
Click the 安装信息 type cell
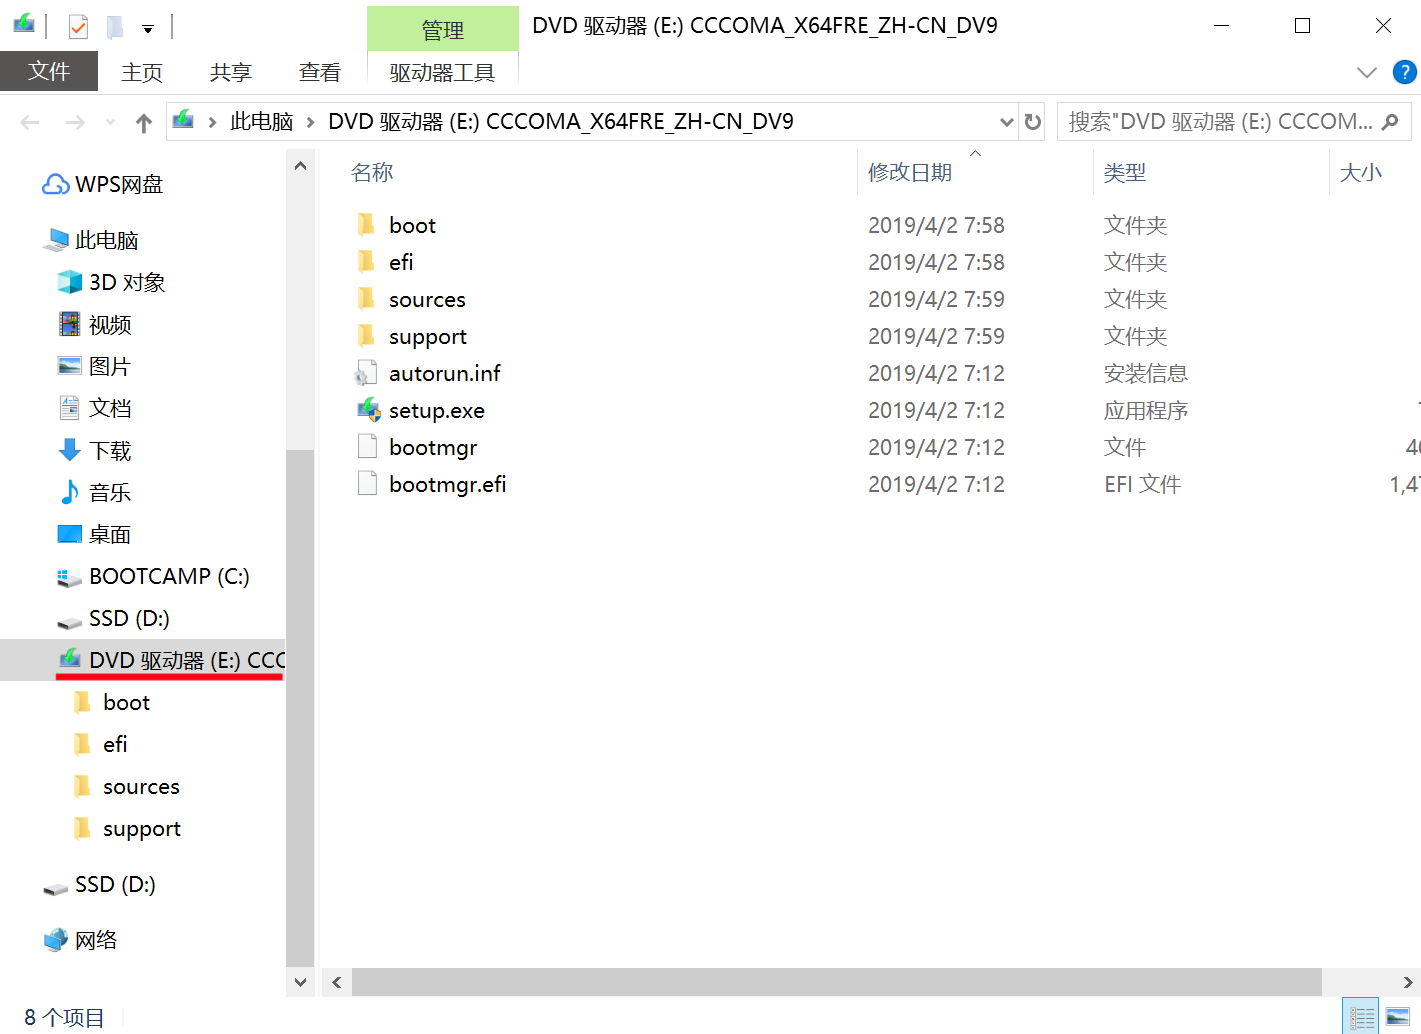1146,373
